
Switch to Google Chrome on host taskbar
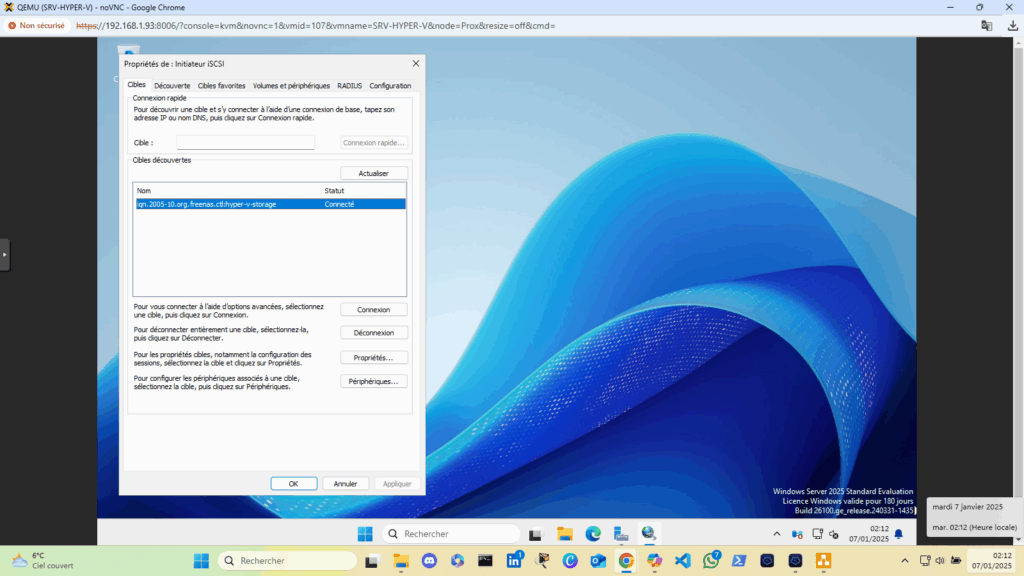click(626, 561)
